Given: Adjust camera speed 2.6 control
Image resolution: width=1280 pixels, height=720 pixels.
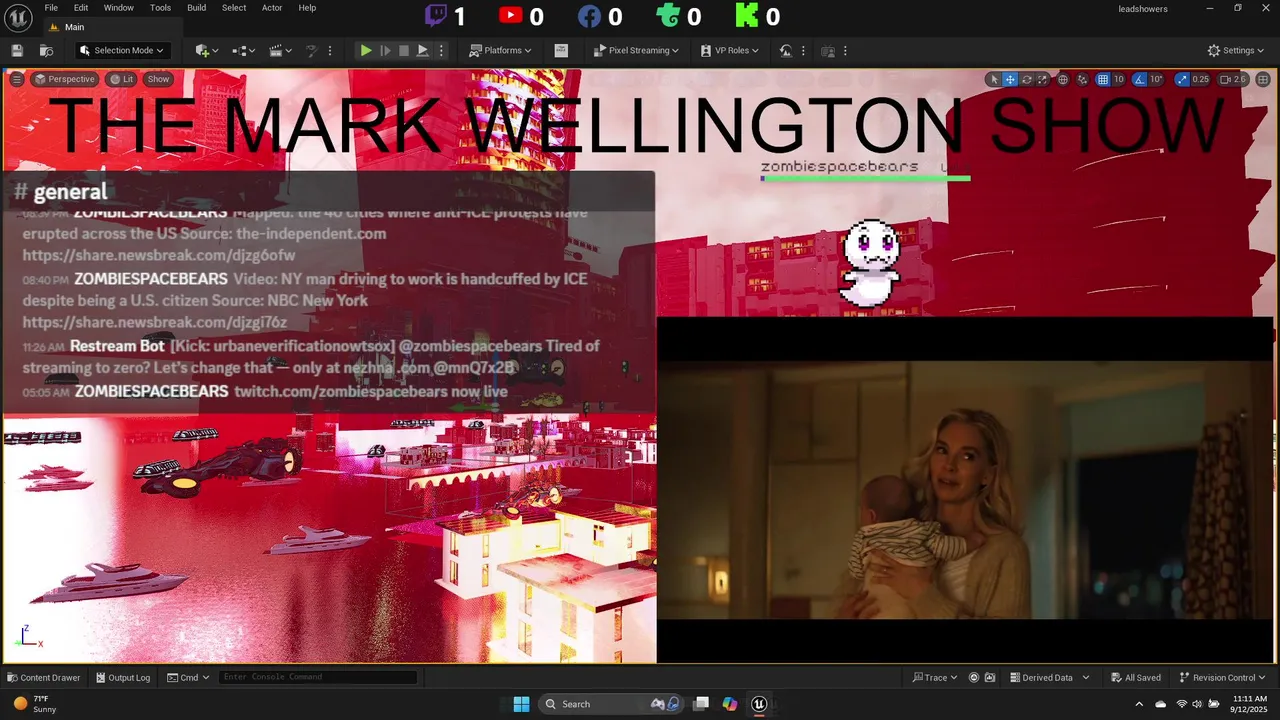Looking at the screenshot, I should pos(1232,79).
